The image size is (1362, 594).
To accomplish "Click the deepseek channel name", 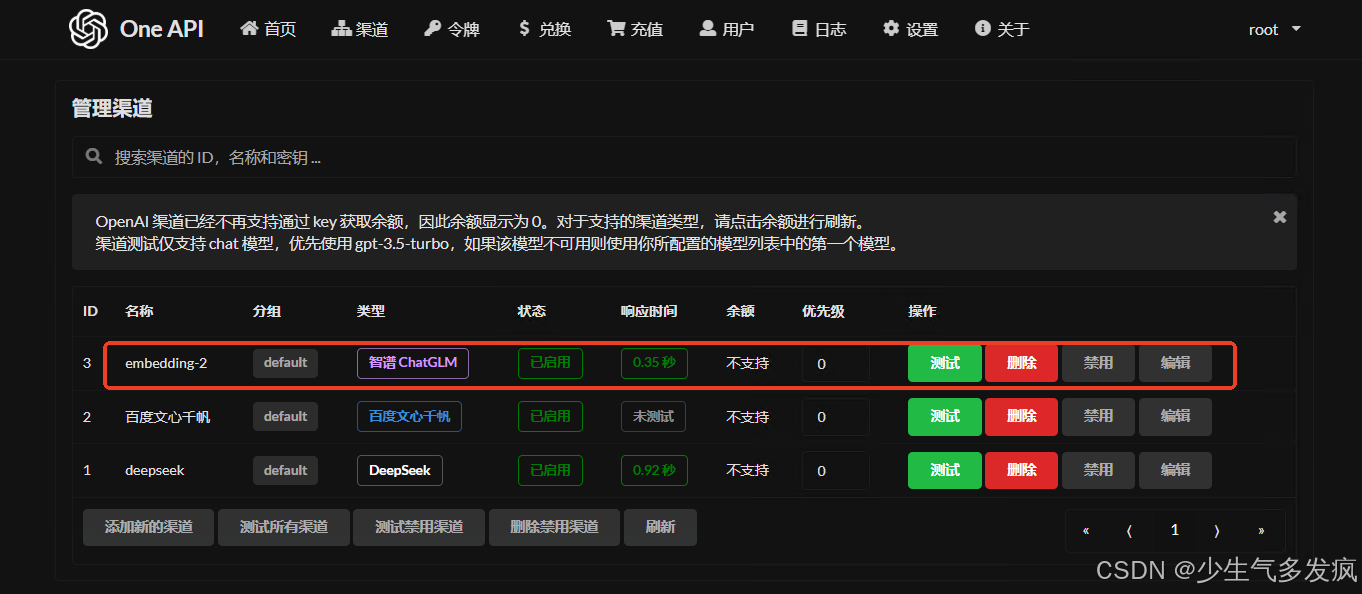I will (x=155, y=470).
